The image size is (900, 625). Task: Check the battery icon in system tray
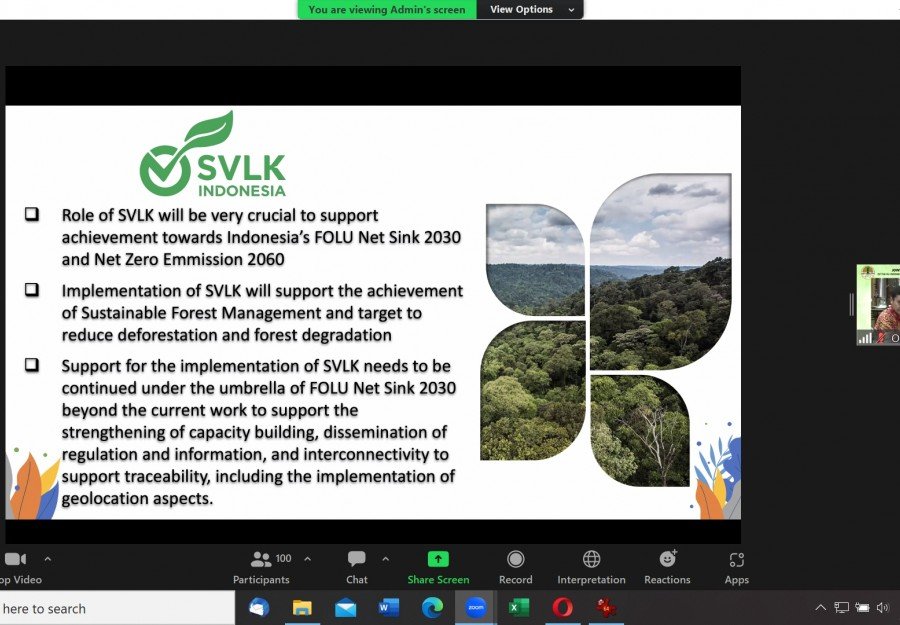click(862, 607)
